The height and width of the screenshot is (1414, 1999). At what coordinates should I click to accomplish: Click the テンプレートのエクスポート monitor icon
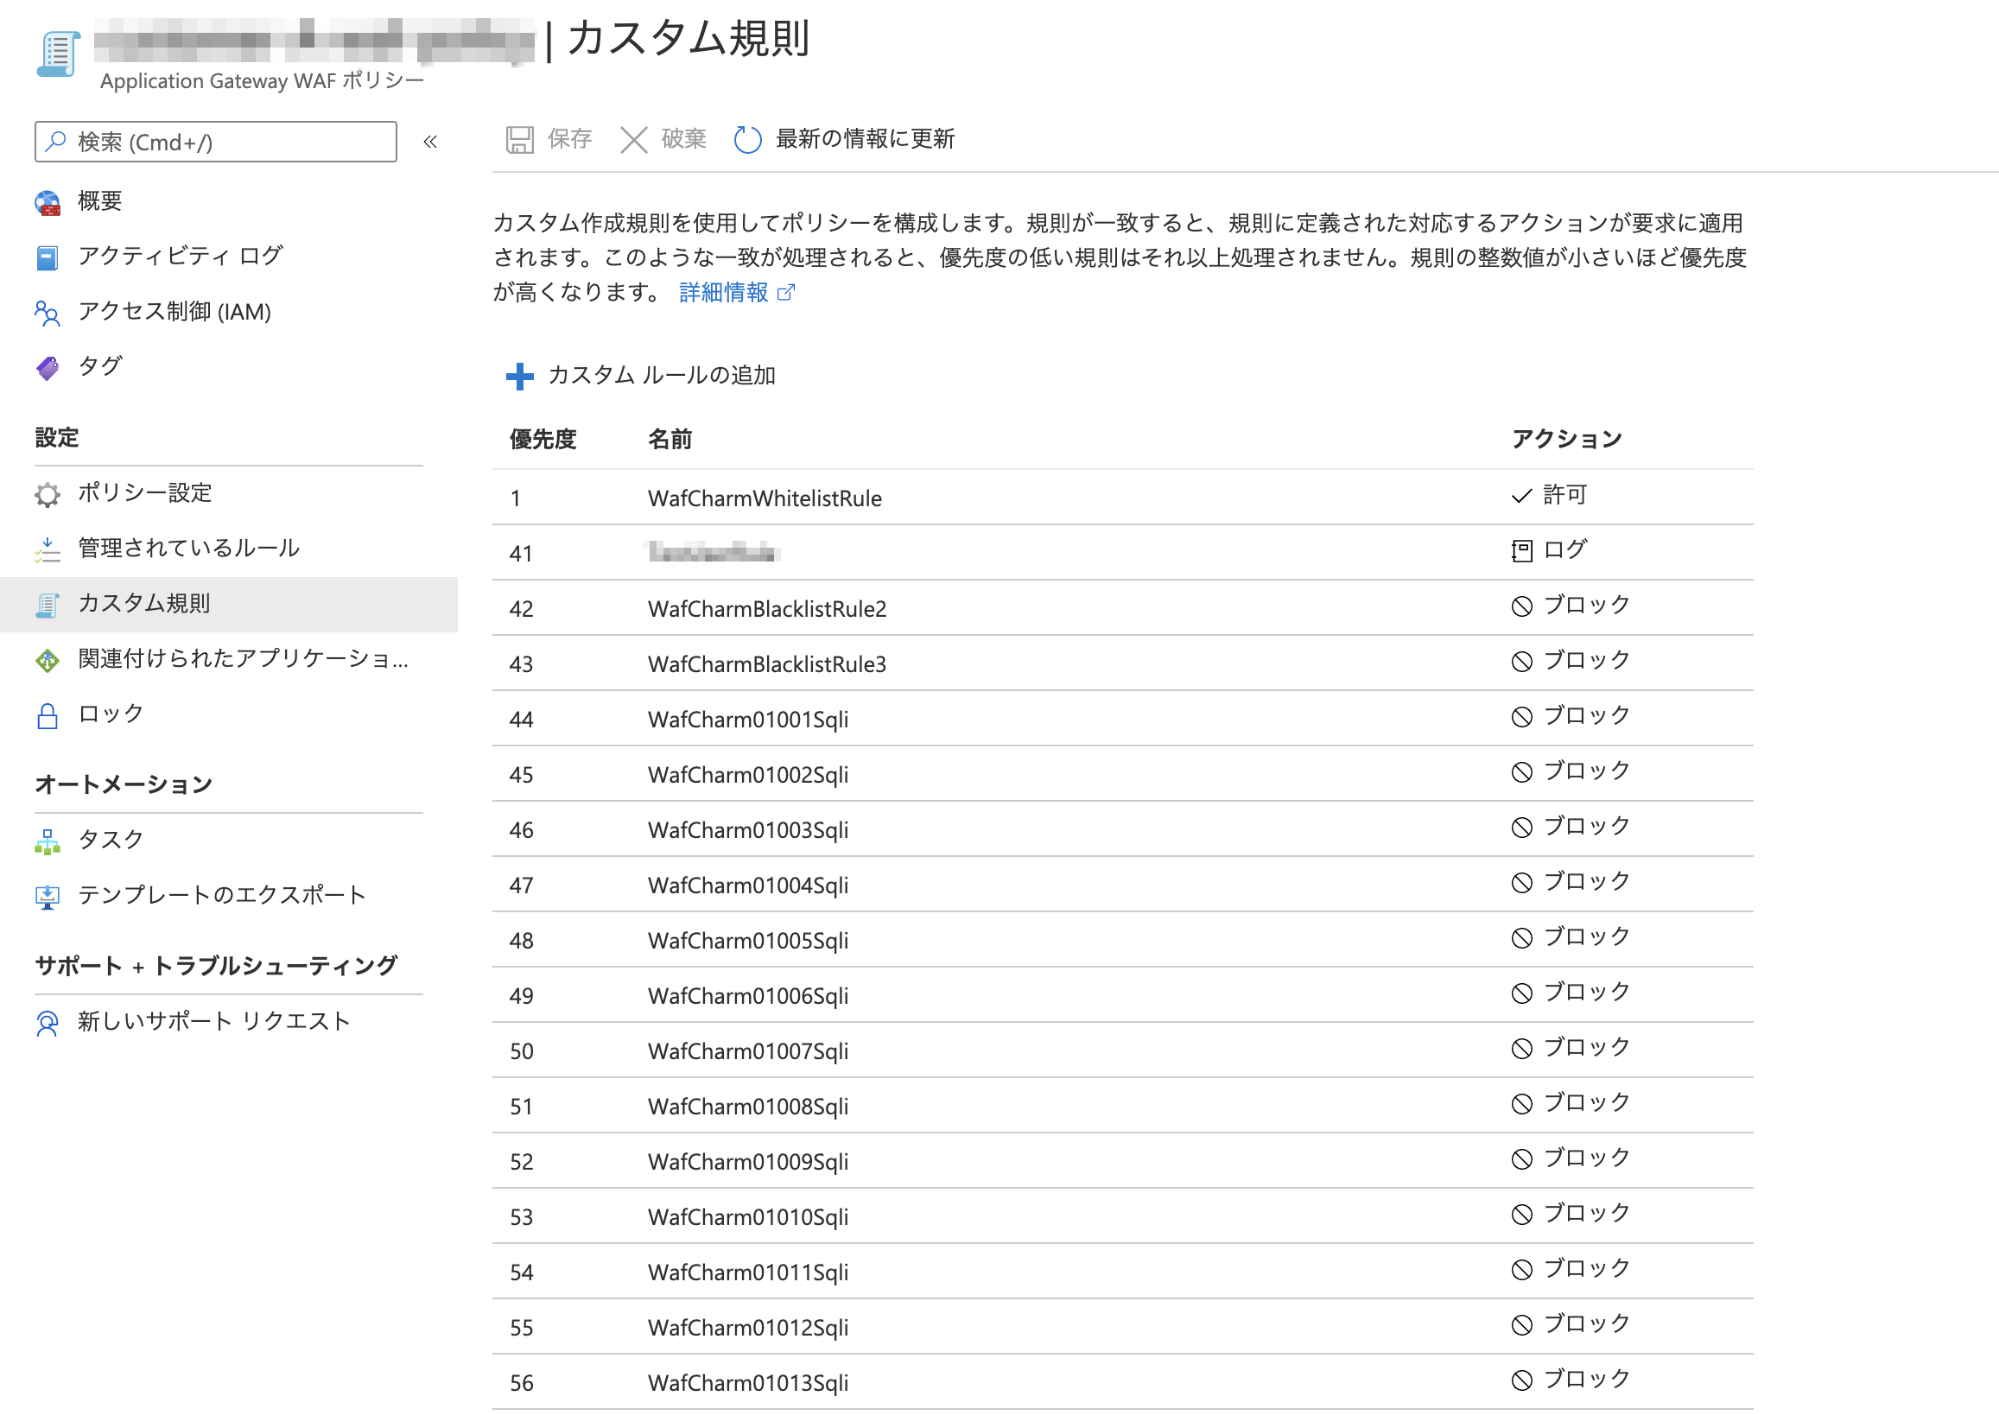coord(47,897)
